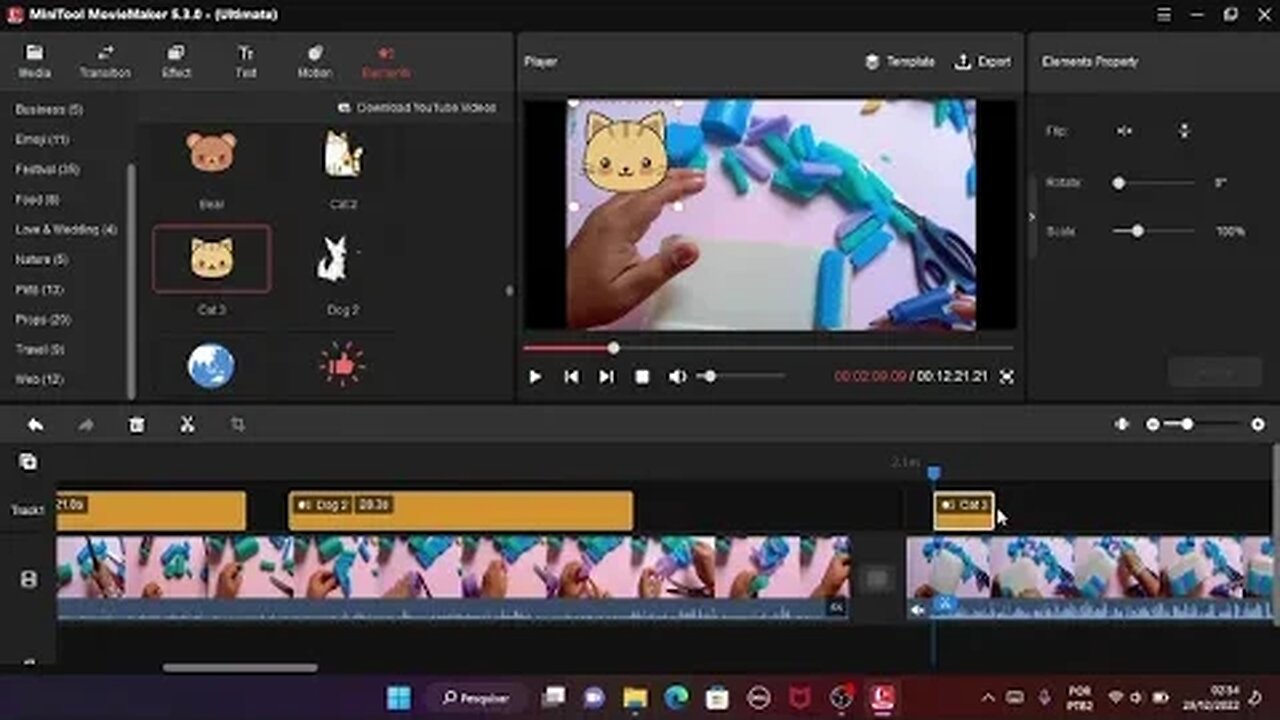Open the Motion tab
Viewport: 1280px width, 720px height.
(x=314, y=61)
